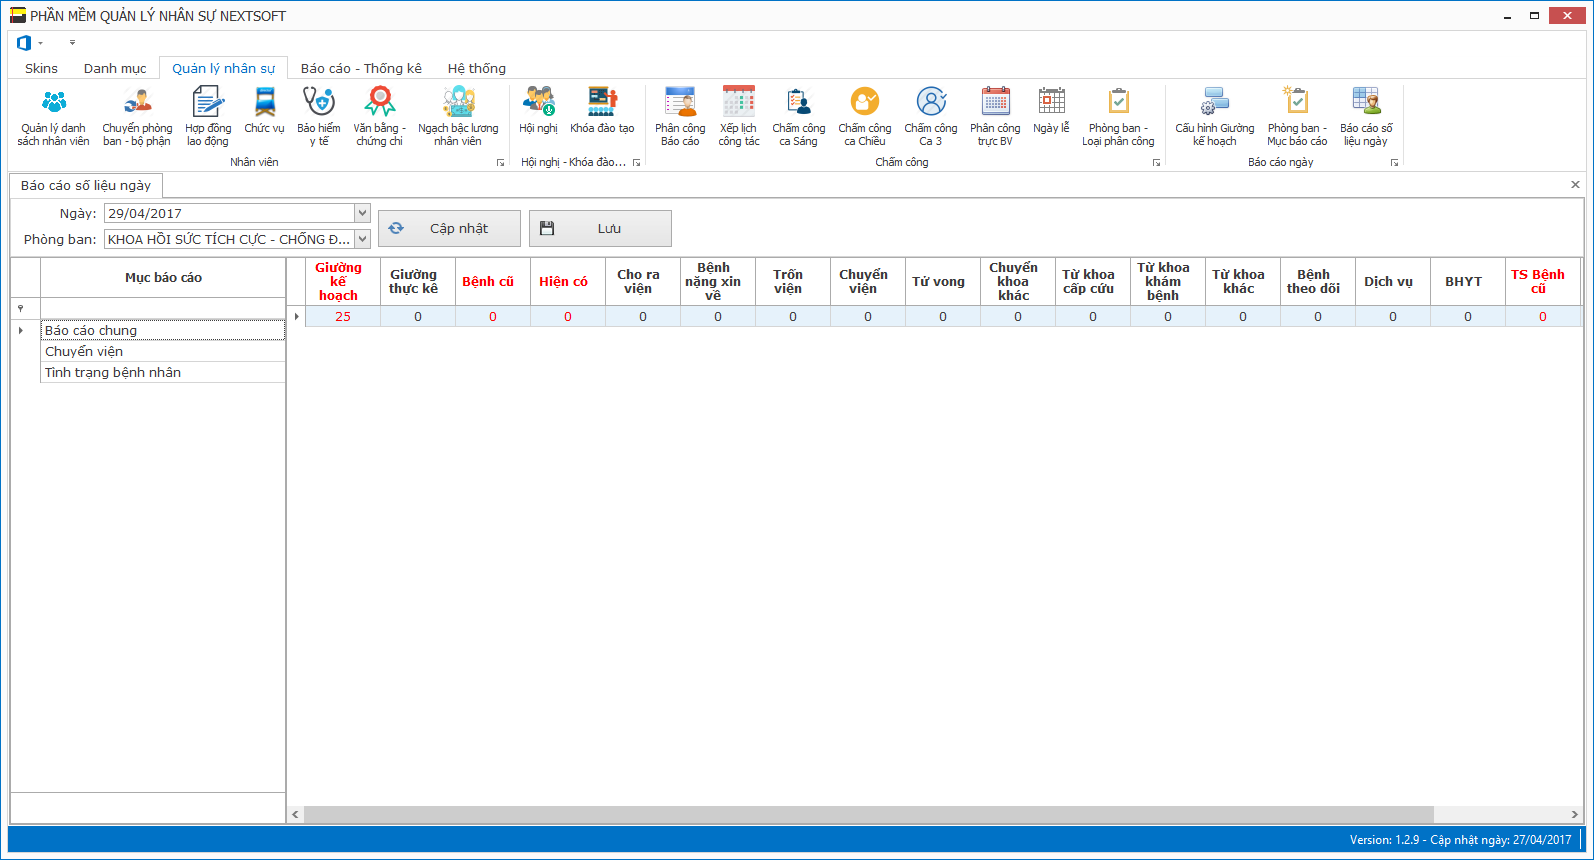Open Chấm công ca Chiều
Image resolution: width=1594 pixels, height=860 pixels.
coord(865,117)
